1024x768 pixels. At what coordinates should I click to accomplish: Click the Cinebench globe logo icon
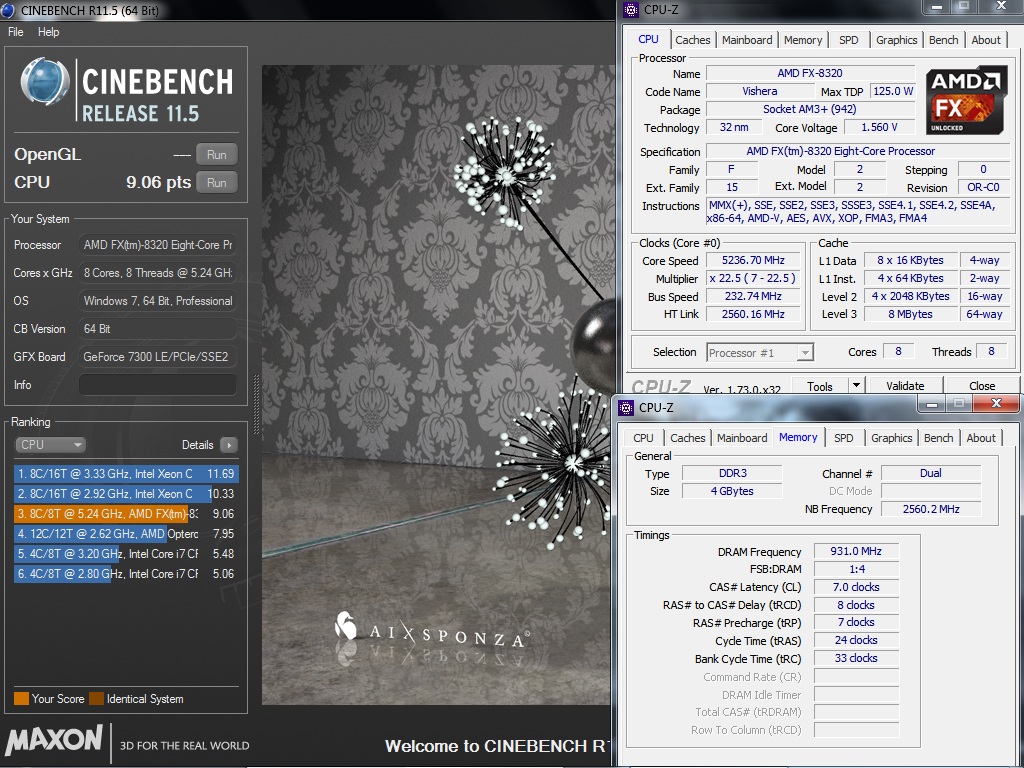click(x=44, y=83)
